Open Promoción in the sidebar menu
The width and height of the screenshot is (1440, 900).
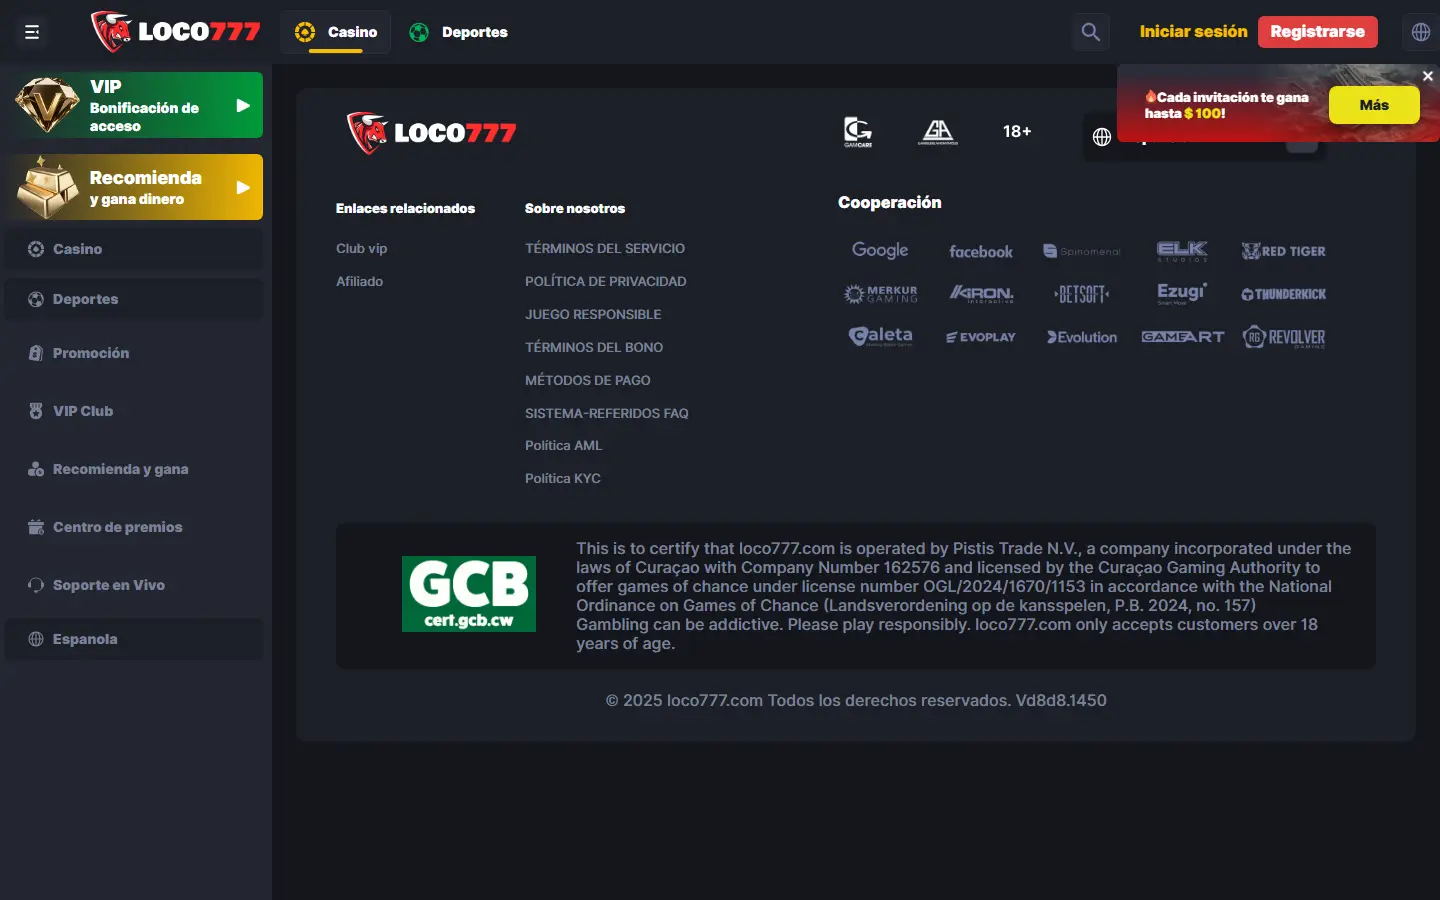click(134, 353)
